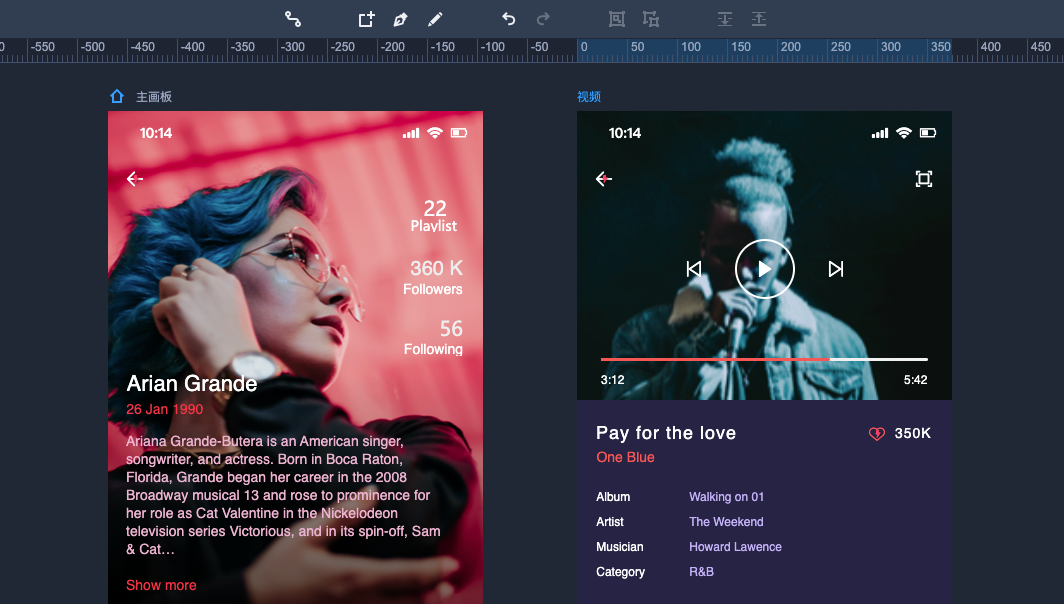1064x604 pixels.
Task: Click the '22 Playlist' stat
Action: point(434,216)
